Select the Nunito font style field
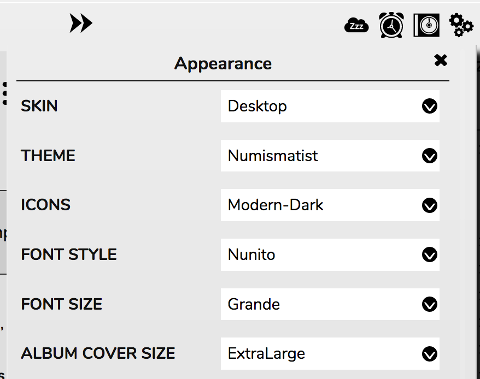The height and width of the screenshot is (379, 480). click(x=330, y=255)
